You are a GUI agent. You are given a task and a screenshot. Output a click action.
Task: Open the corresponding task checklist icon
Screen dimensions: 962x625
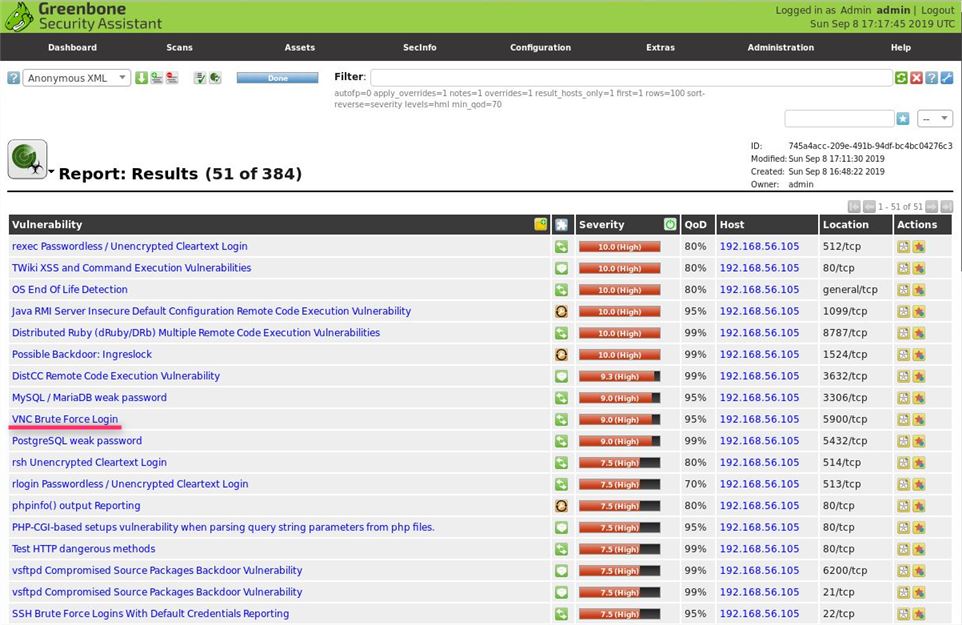(199, 78)
